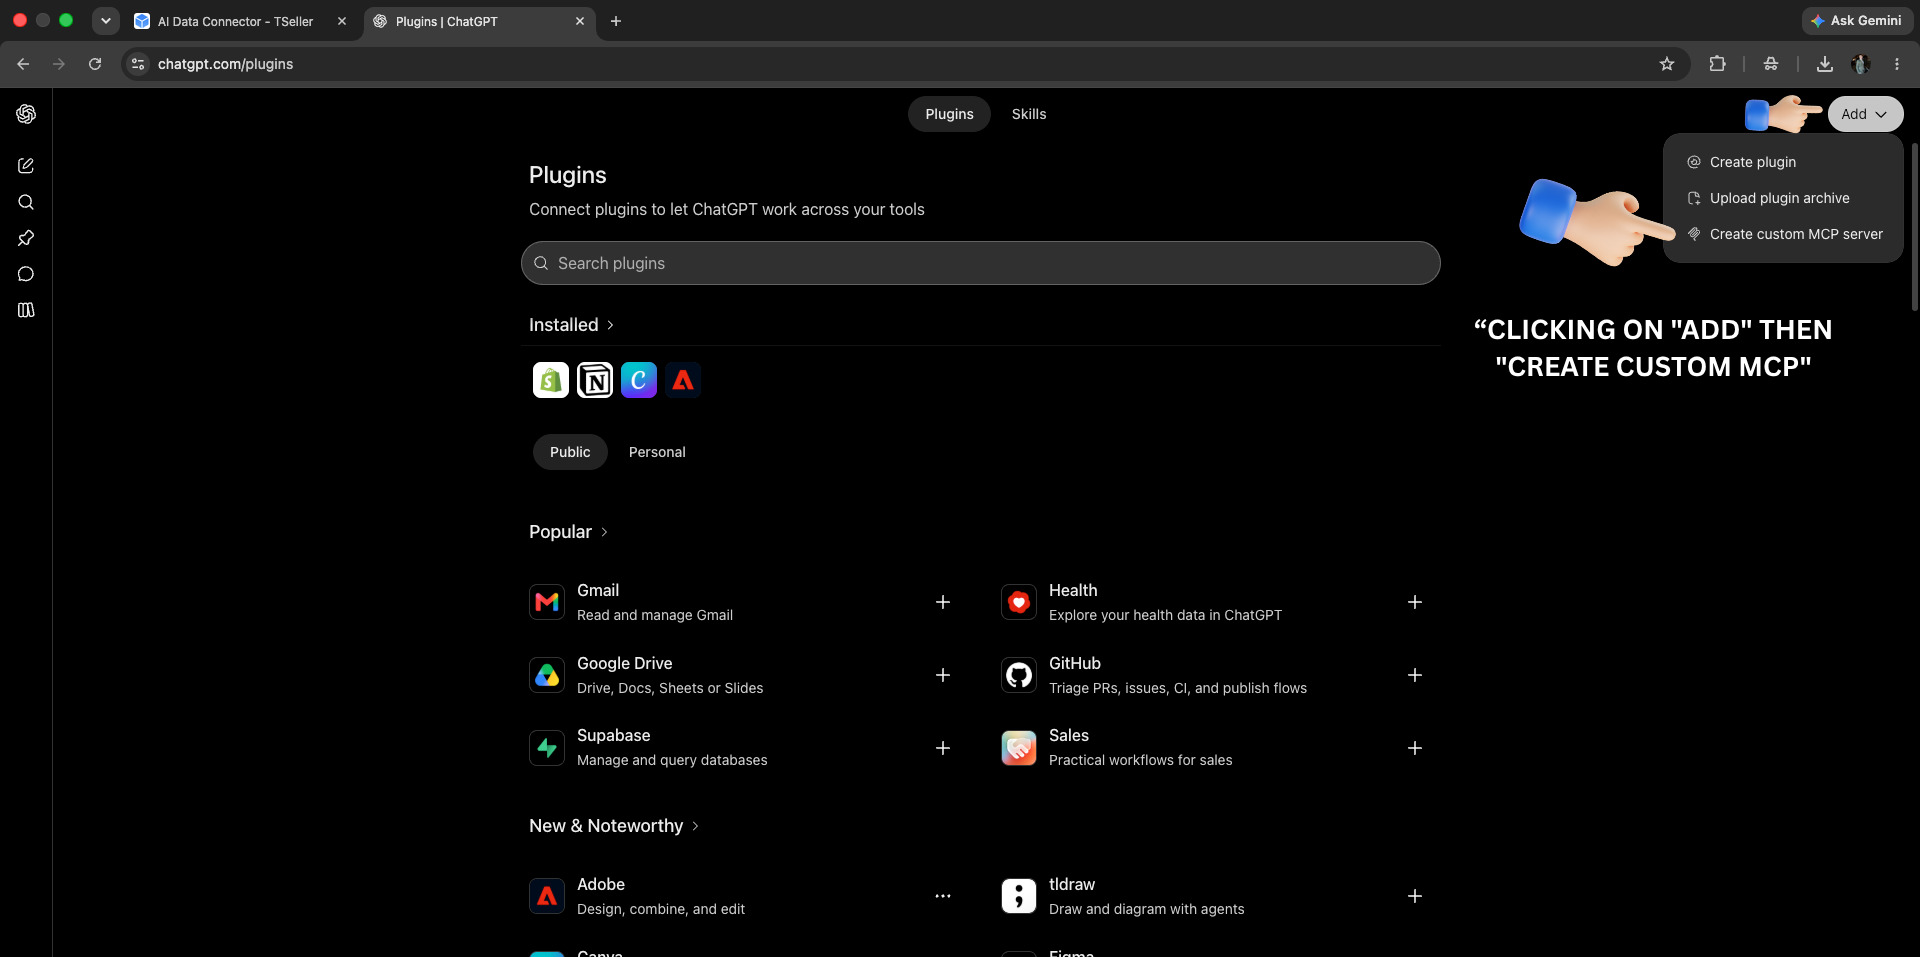
Task: Expand the Popular plugins section
Action: tap(569, 532)
